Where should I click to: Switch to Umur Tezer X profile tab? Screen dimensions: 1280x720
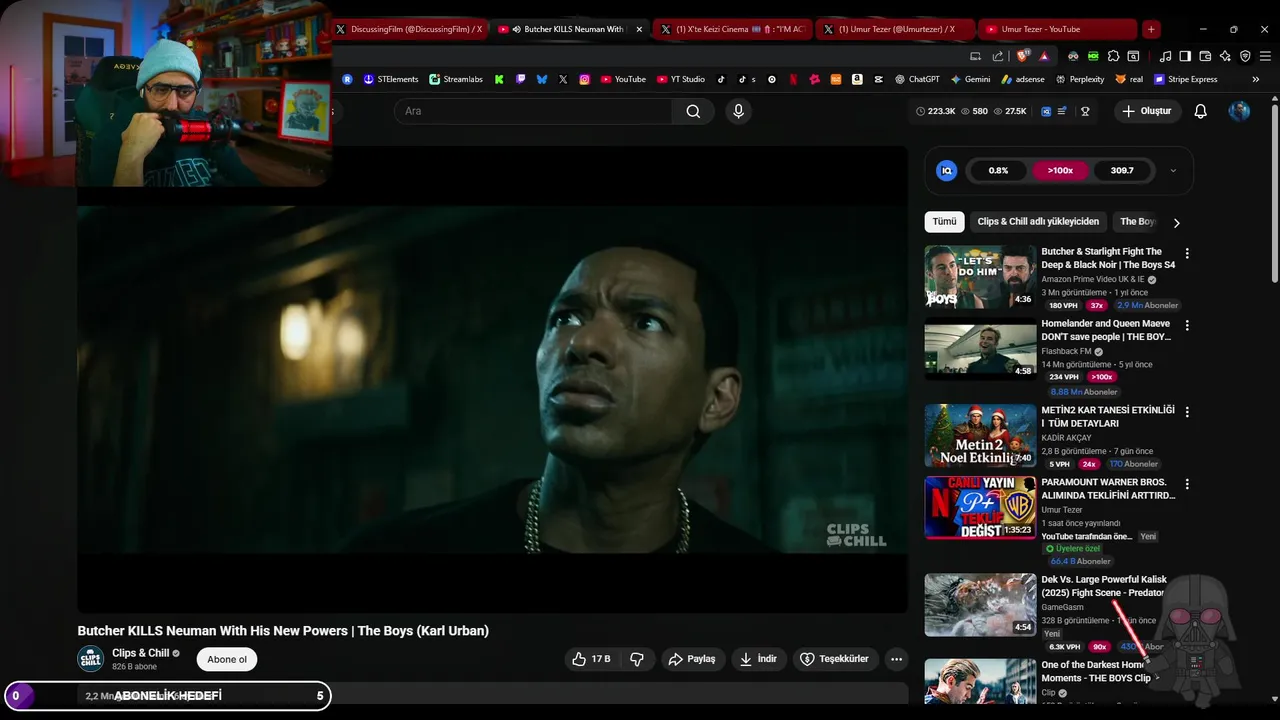click(x=894, y=29)
